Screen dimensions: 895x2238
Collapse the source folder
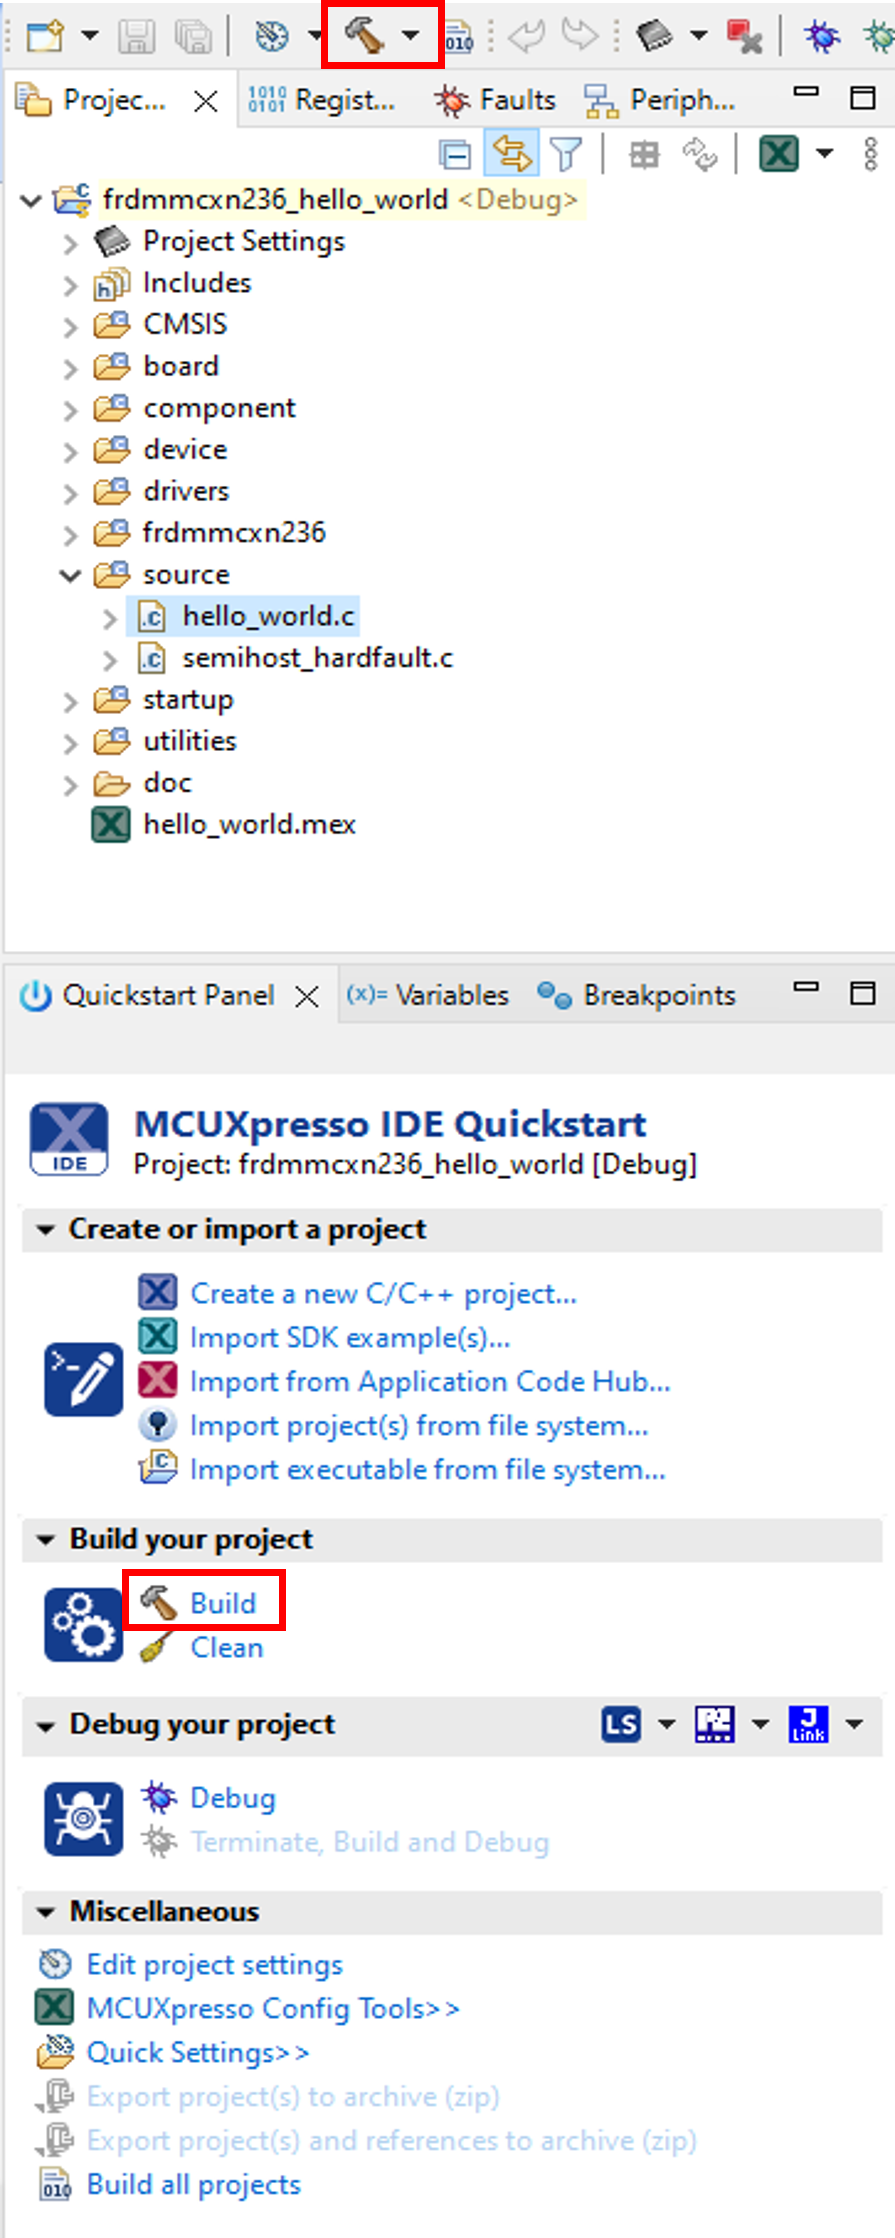click(70, 575)
